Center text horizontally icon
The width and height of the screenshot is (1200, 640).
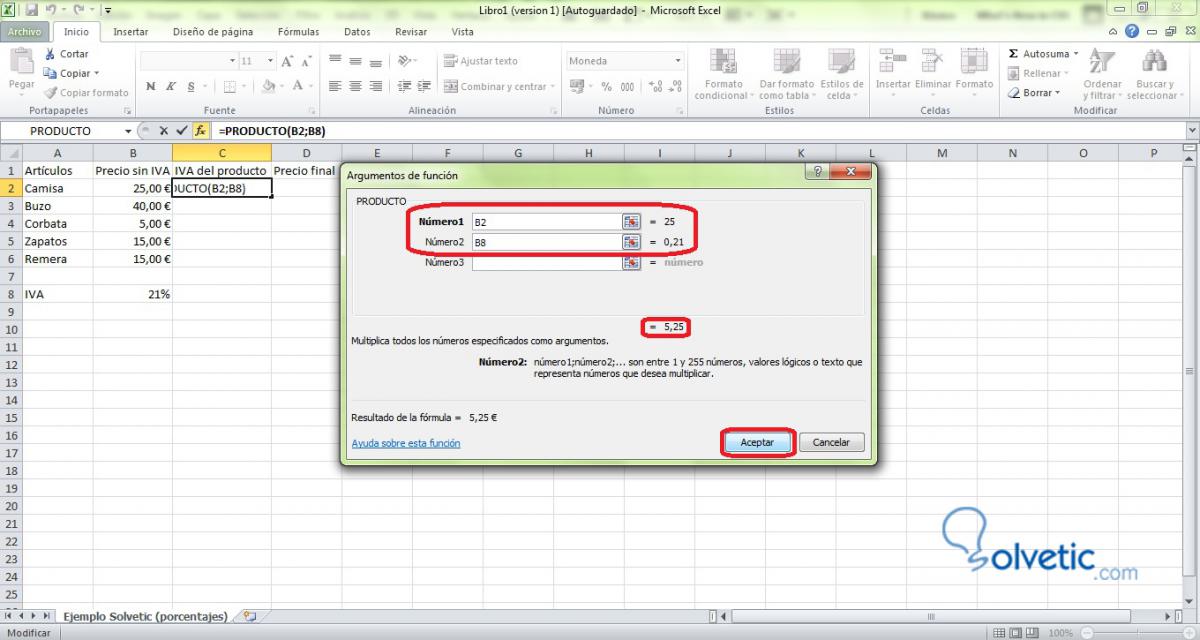(355, 87)
